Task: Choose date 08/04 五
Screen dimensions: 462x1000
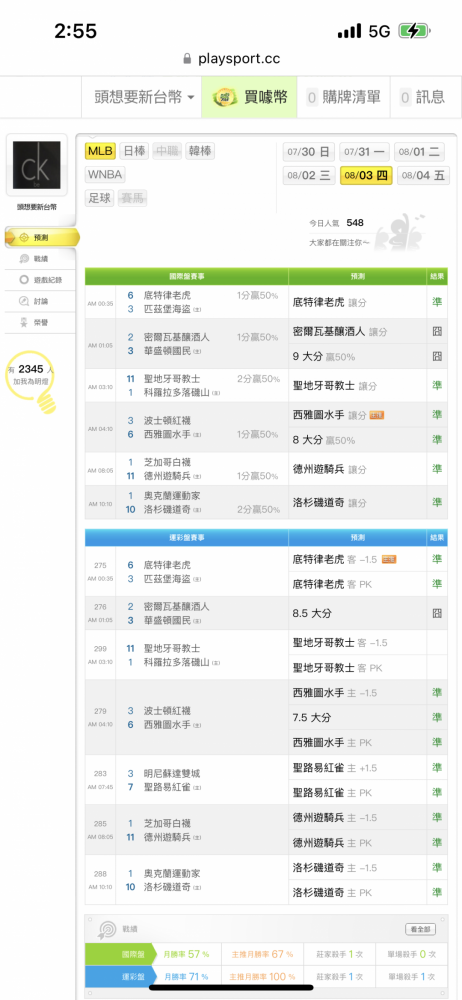Action: point(423,175)
